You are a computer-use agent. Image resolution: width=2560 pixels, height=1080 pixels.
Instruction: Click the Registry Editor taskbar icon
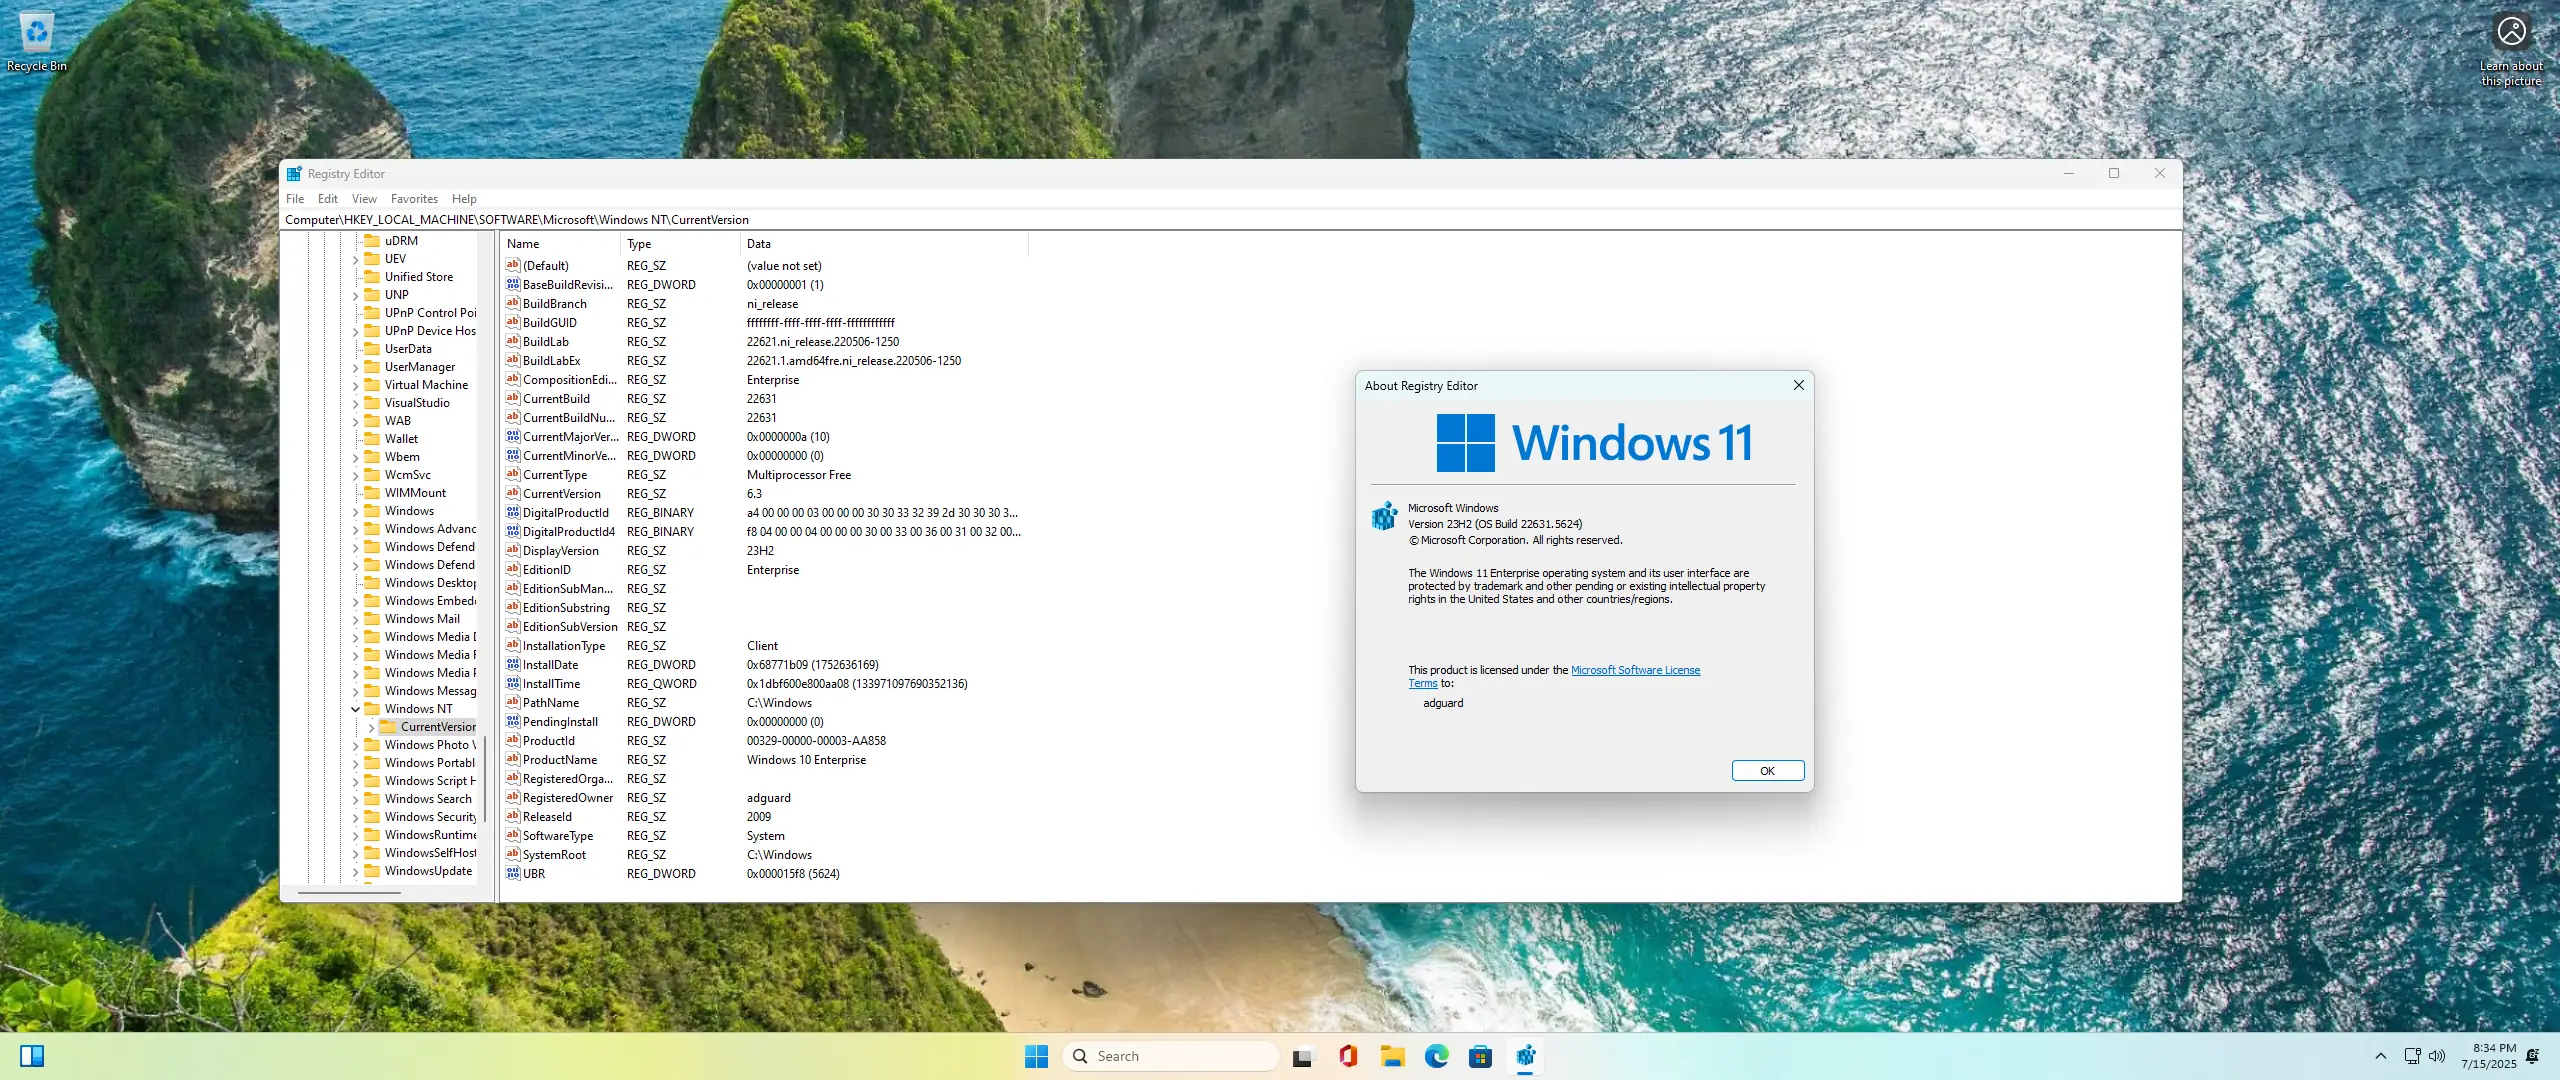[x=1525, y=1056]
